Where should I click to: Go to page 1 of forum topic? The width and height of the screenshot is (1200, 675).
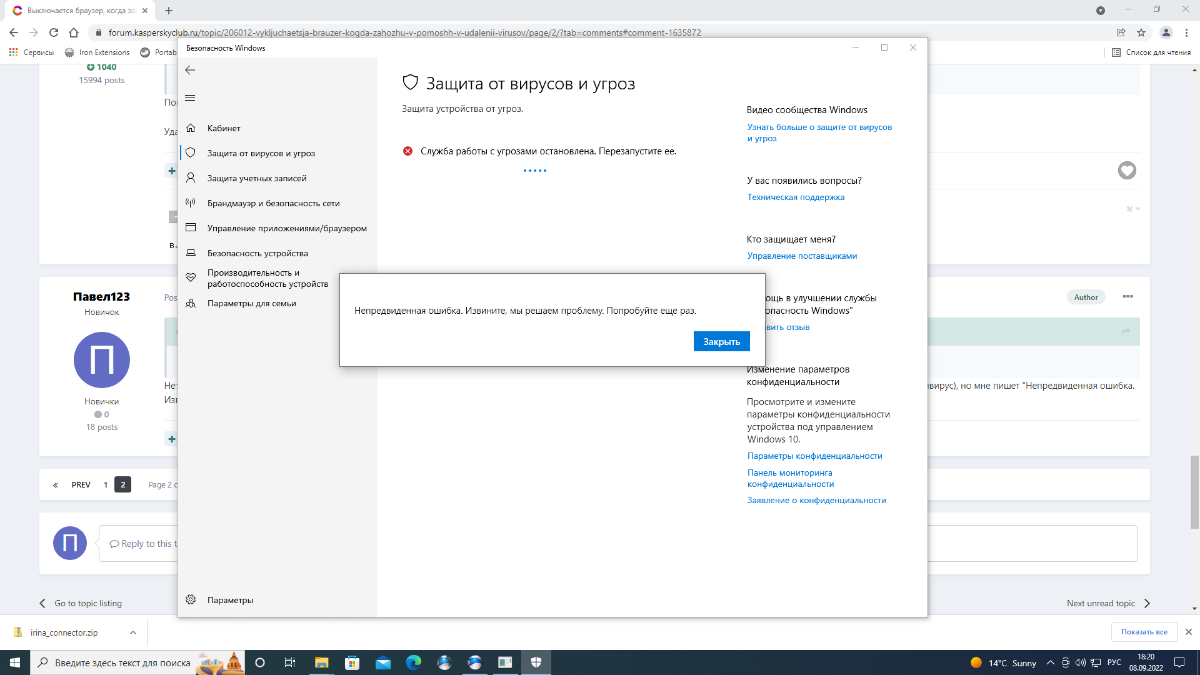105,485
